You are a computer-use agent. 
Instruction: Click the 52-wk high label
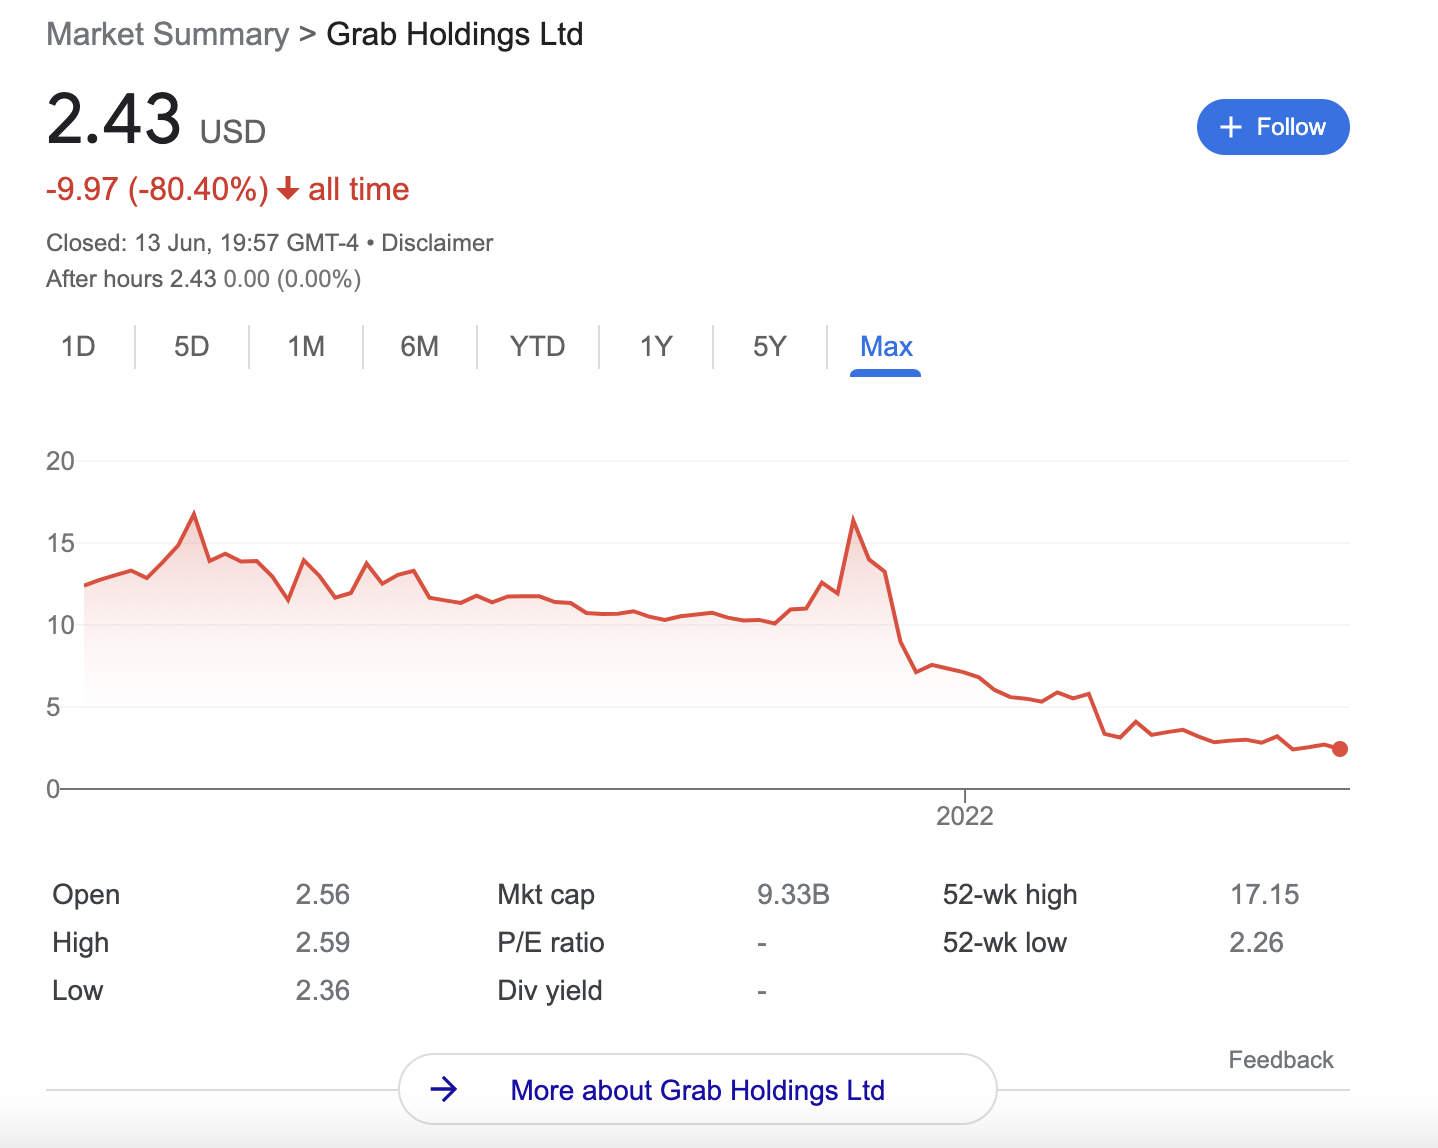point(1010,894)
